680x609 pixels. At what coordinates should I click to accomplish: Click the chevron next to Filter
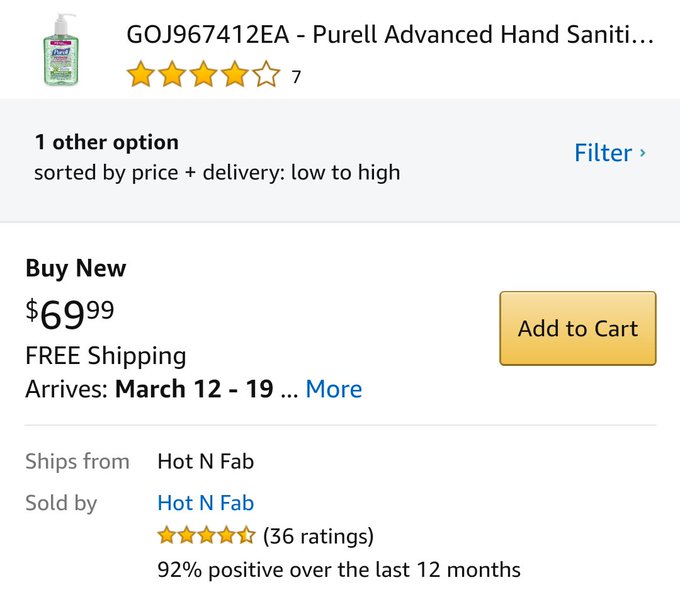pyautogui.click(x=642, y=153)
